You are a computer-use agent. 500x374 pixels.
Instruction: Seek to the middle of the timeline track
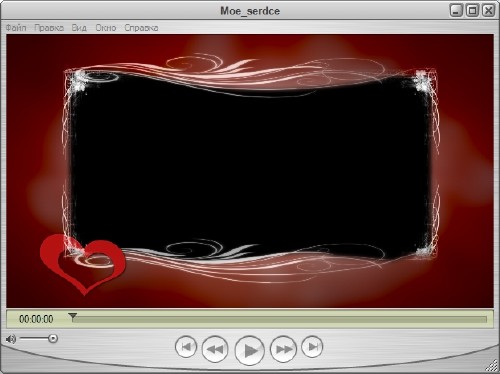pos(279,320)
